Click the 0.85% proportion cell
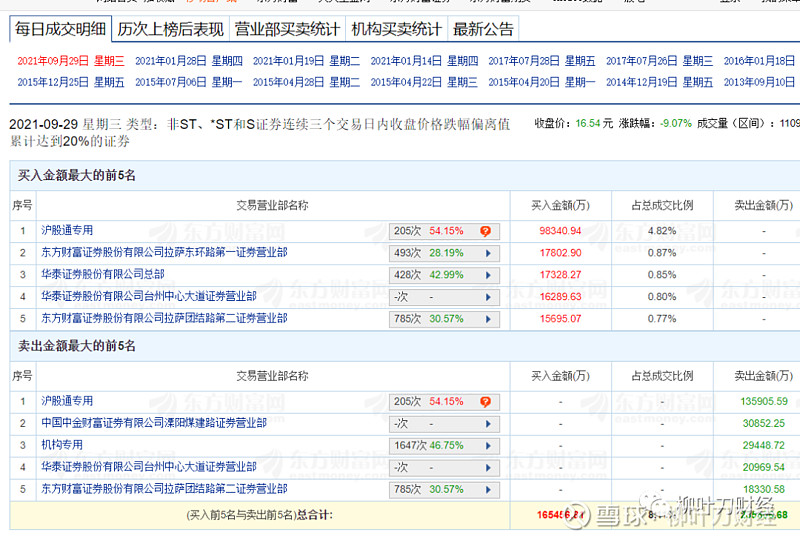The image size is (800, 541). tap(662, 275)
